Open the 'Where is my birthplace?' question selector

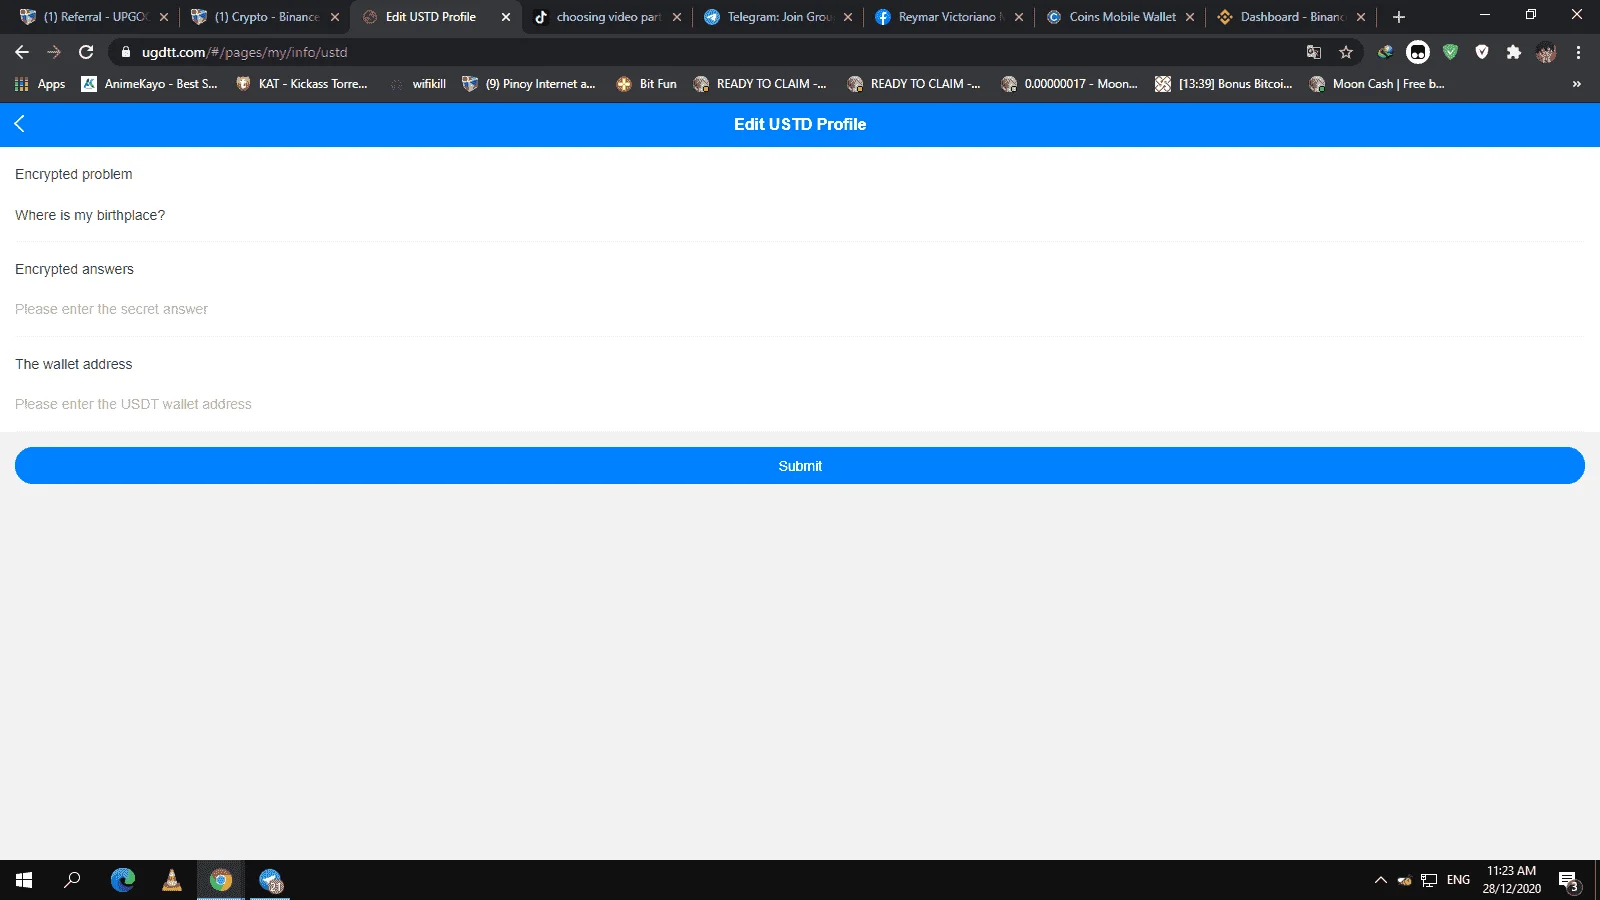point(800,215)
